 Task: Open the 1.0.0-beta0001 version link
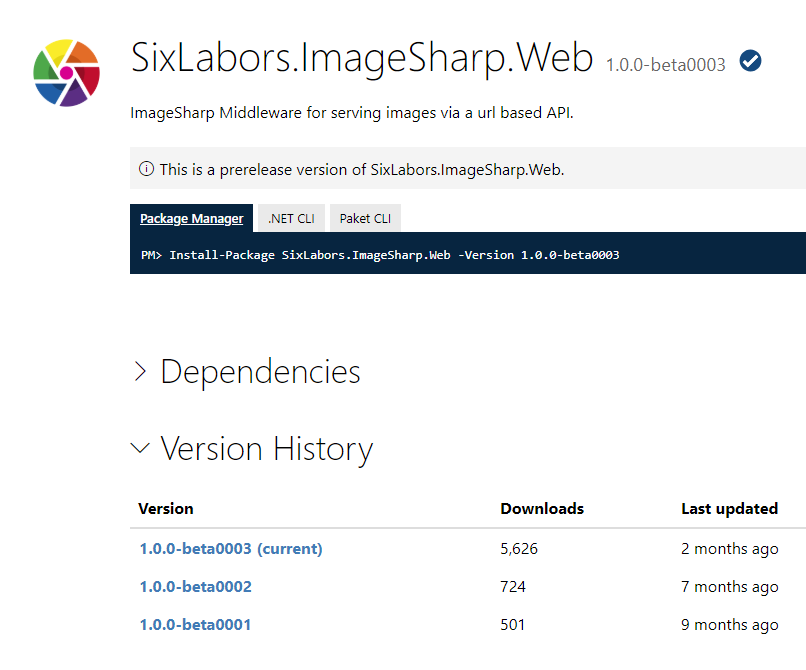(195, 624)
